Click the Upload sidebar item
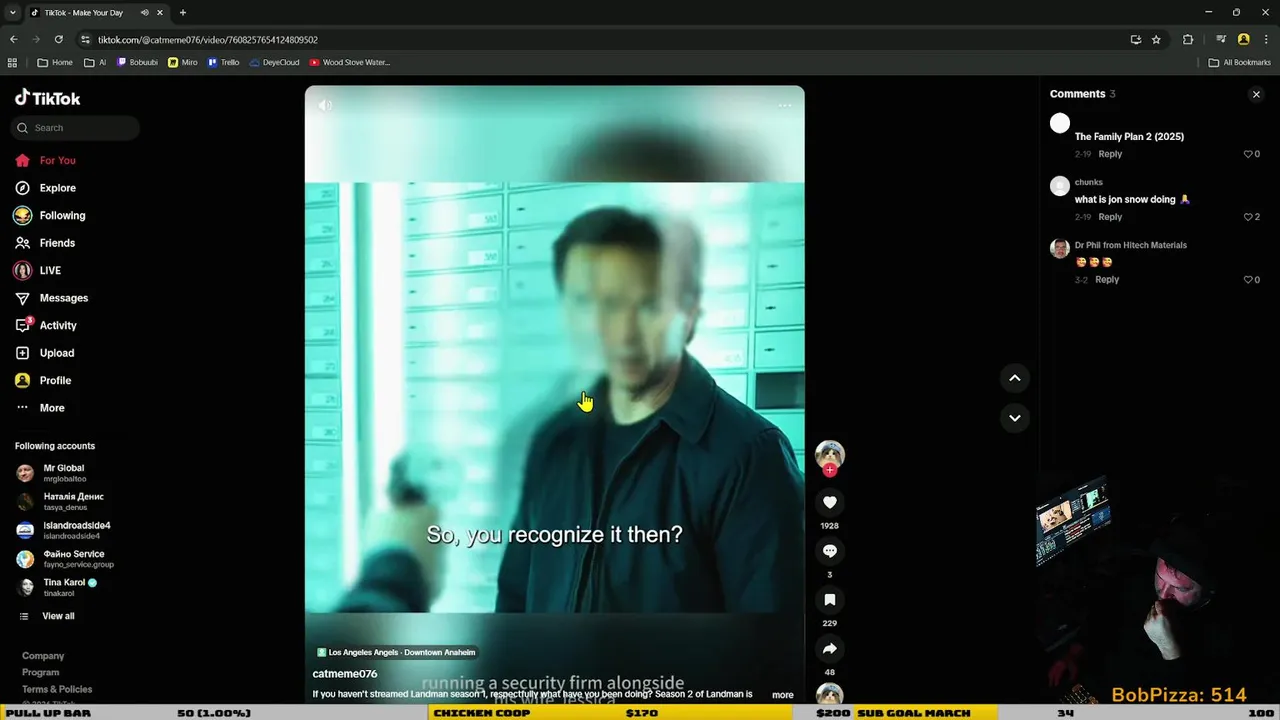The height and width of the screenshot is (720, 1280). tap(45, 353)
